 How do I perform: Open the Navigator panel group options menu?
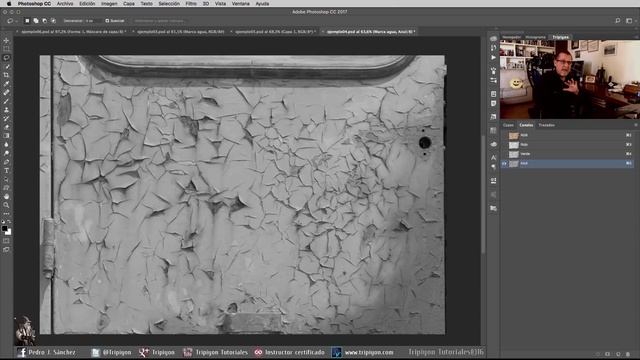coord(636,37)
